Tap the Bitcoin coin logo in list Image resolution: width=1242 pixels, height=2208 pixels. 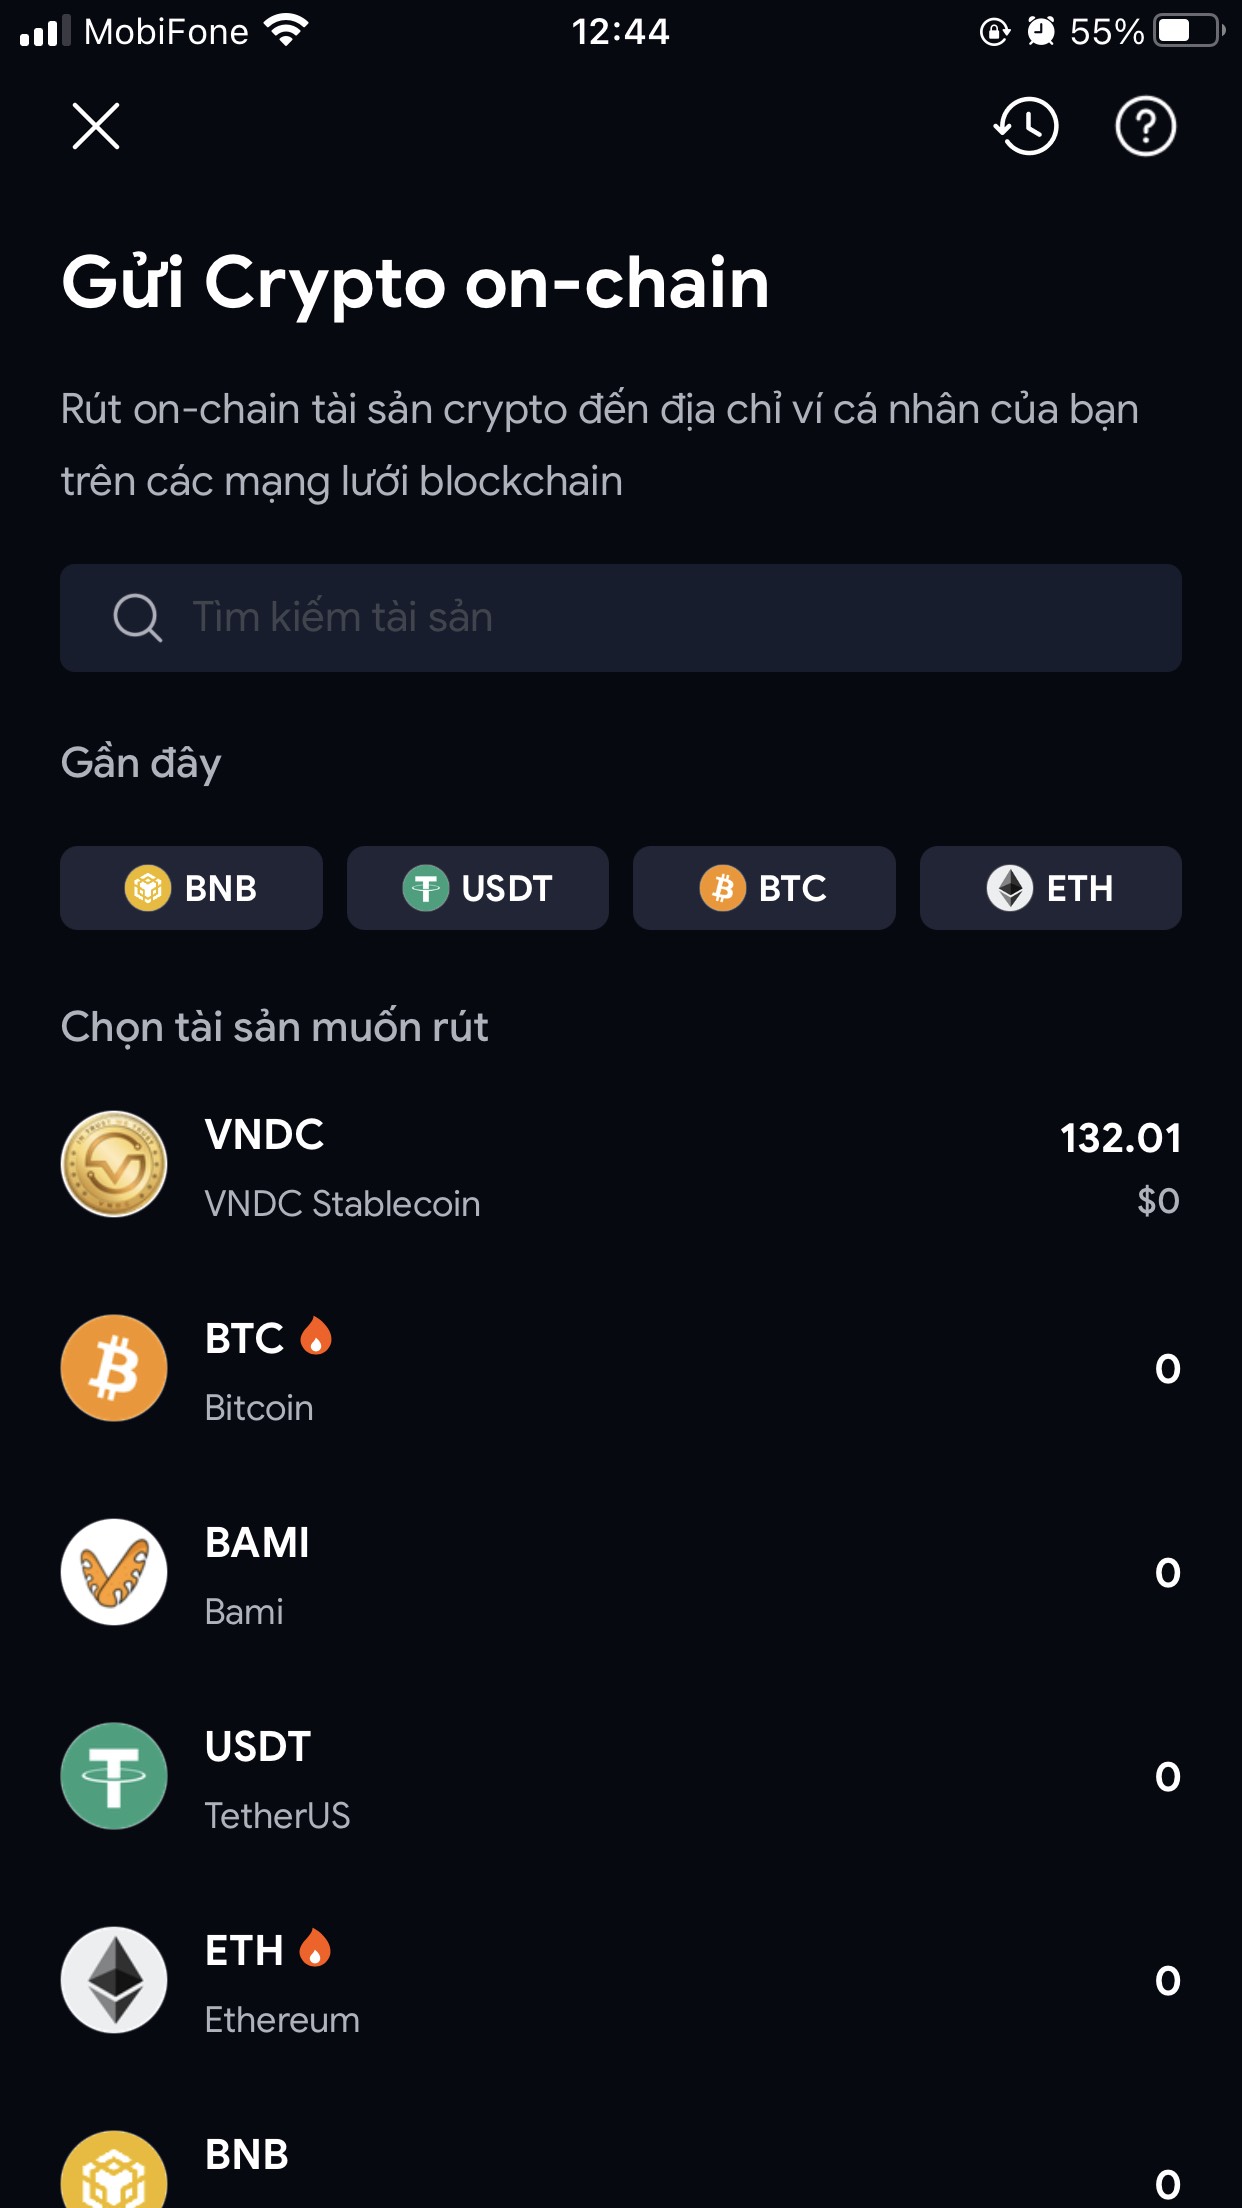[114, 1368]
